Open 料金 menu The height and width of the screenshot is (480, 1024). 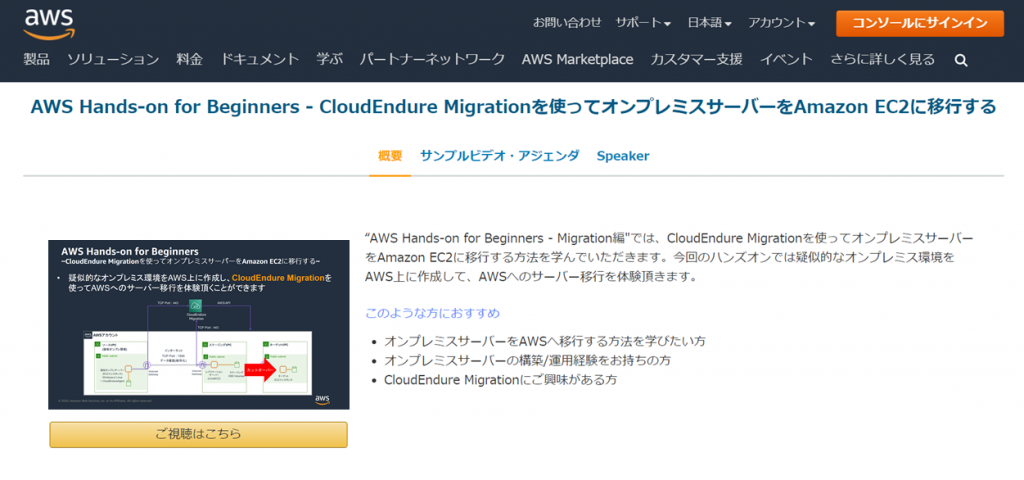[189, 59]
